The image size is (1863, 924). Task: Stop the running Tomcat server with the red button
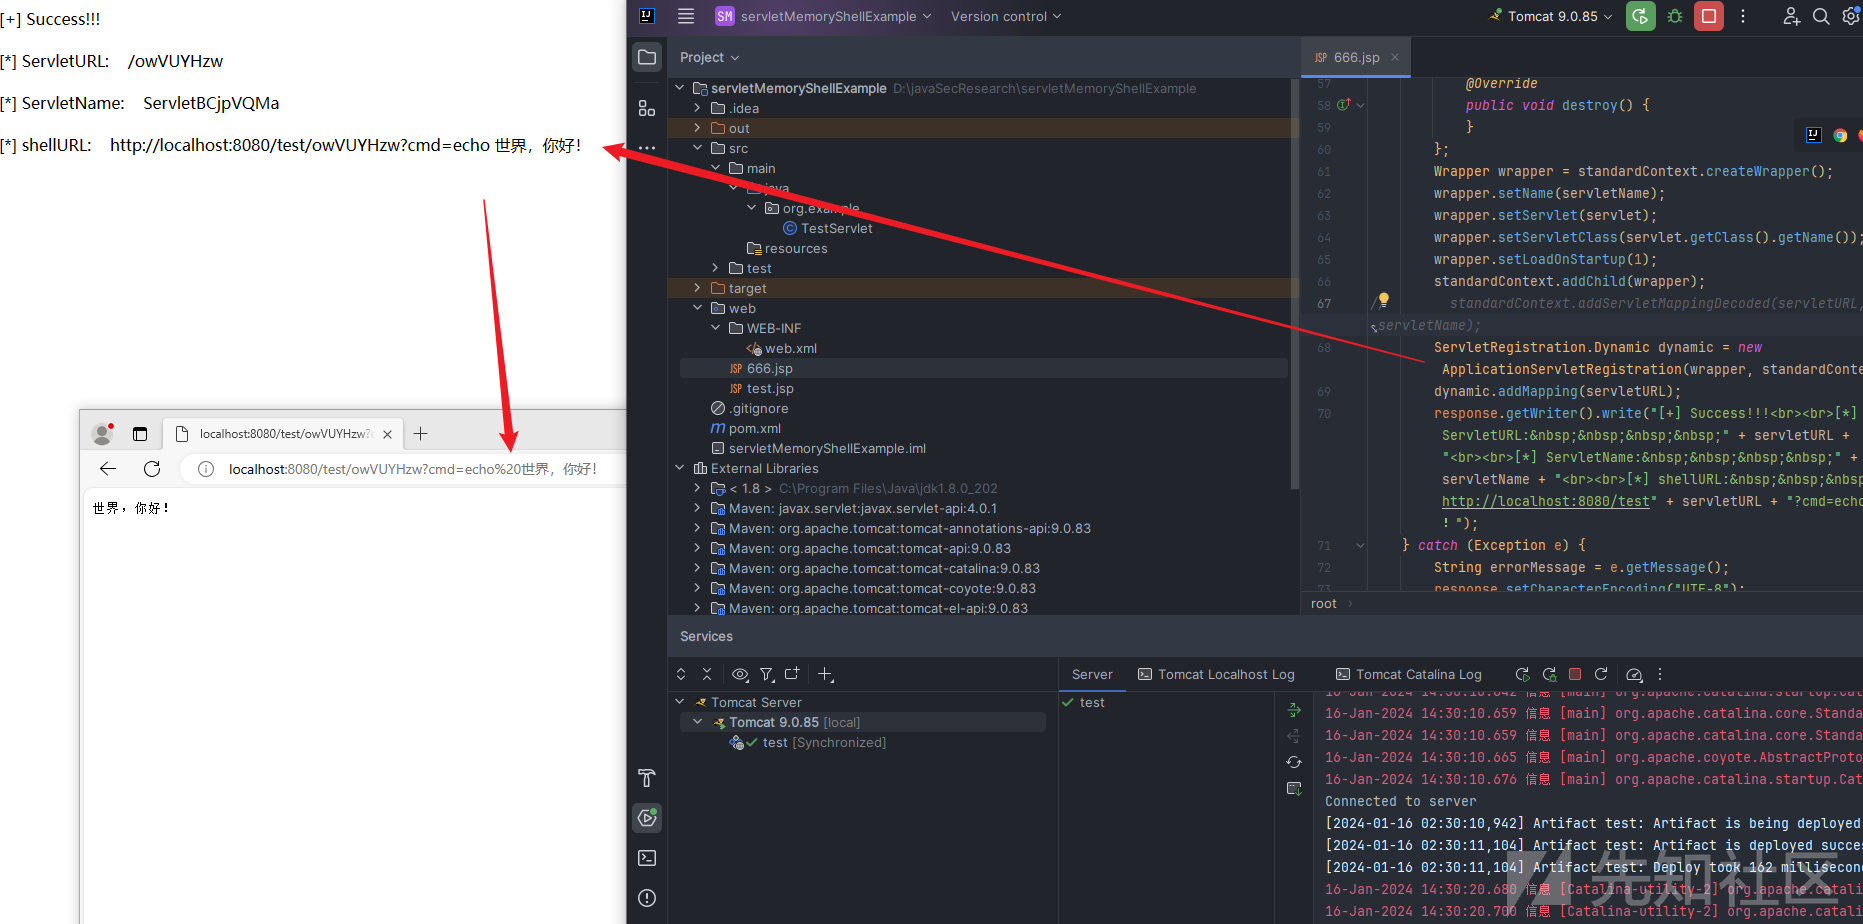click(1709, 16)
